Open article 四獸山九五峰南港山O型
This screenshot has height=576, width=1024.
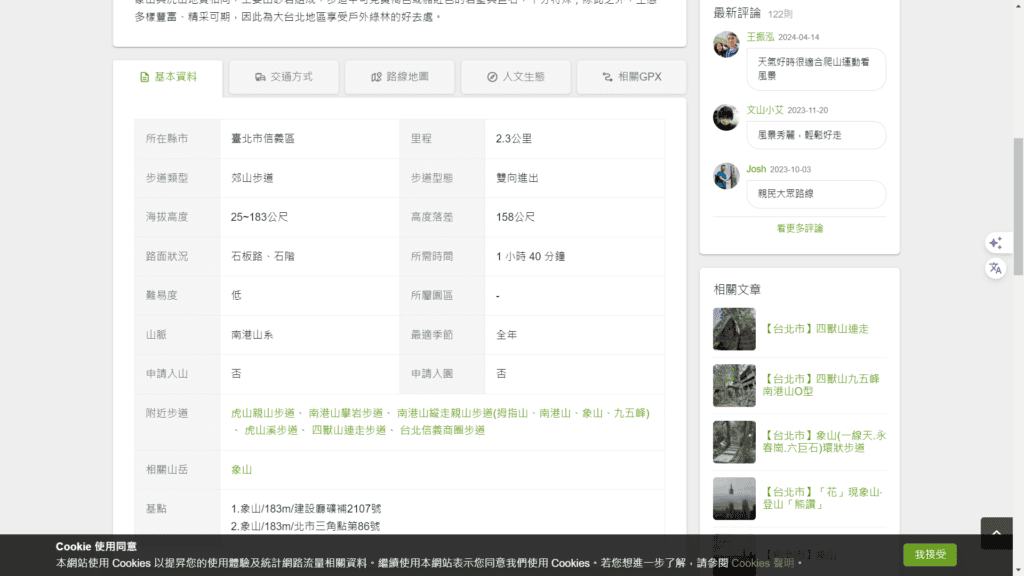coord(821,385)
